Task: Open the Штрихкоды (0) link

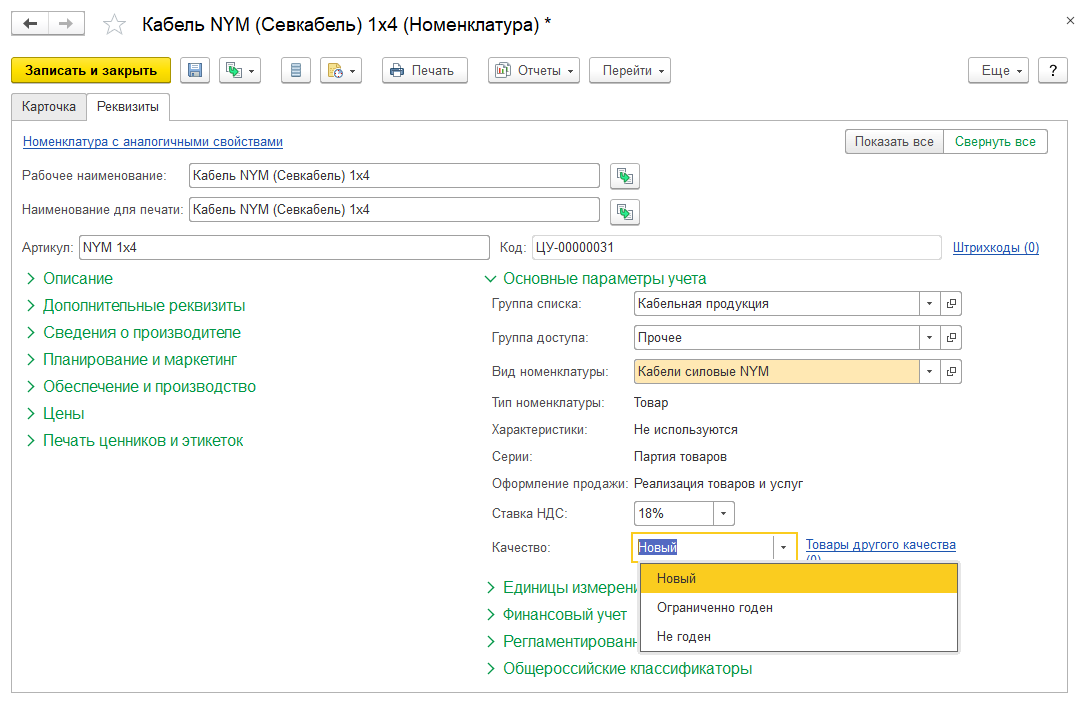Action: [x=995, y=248]
